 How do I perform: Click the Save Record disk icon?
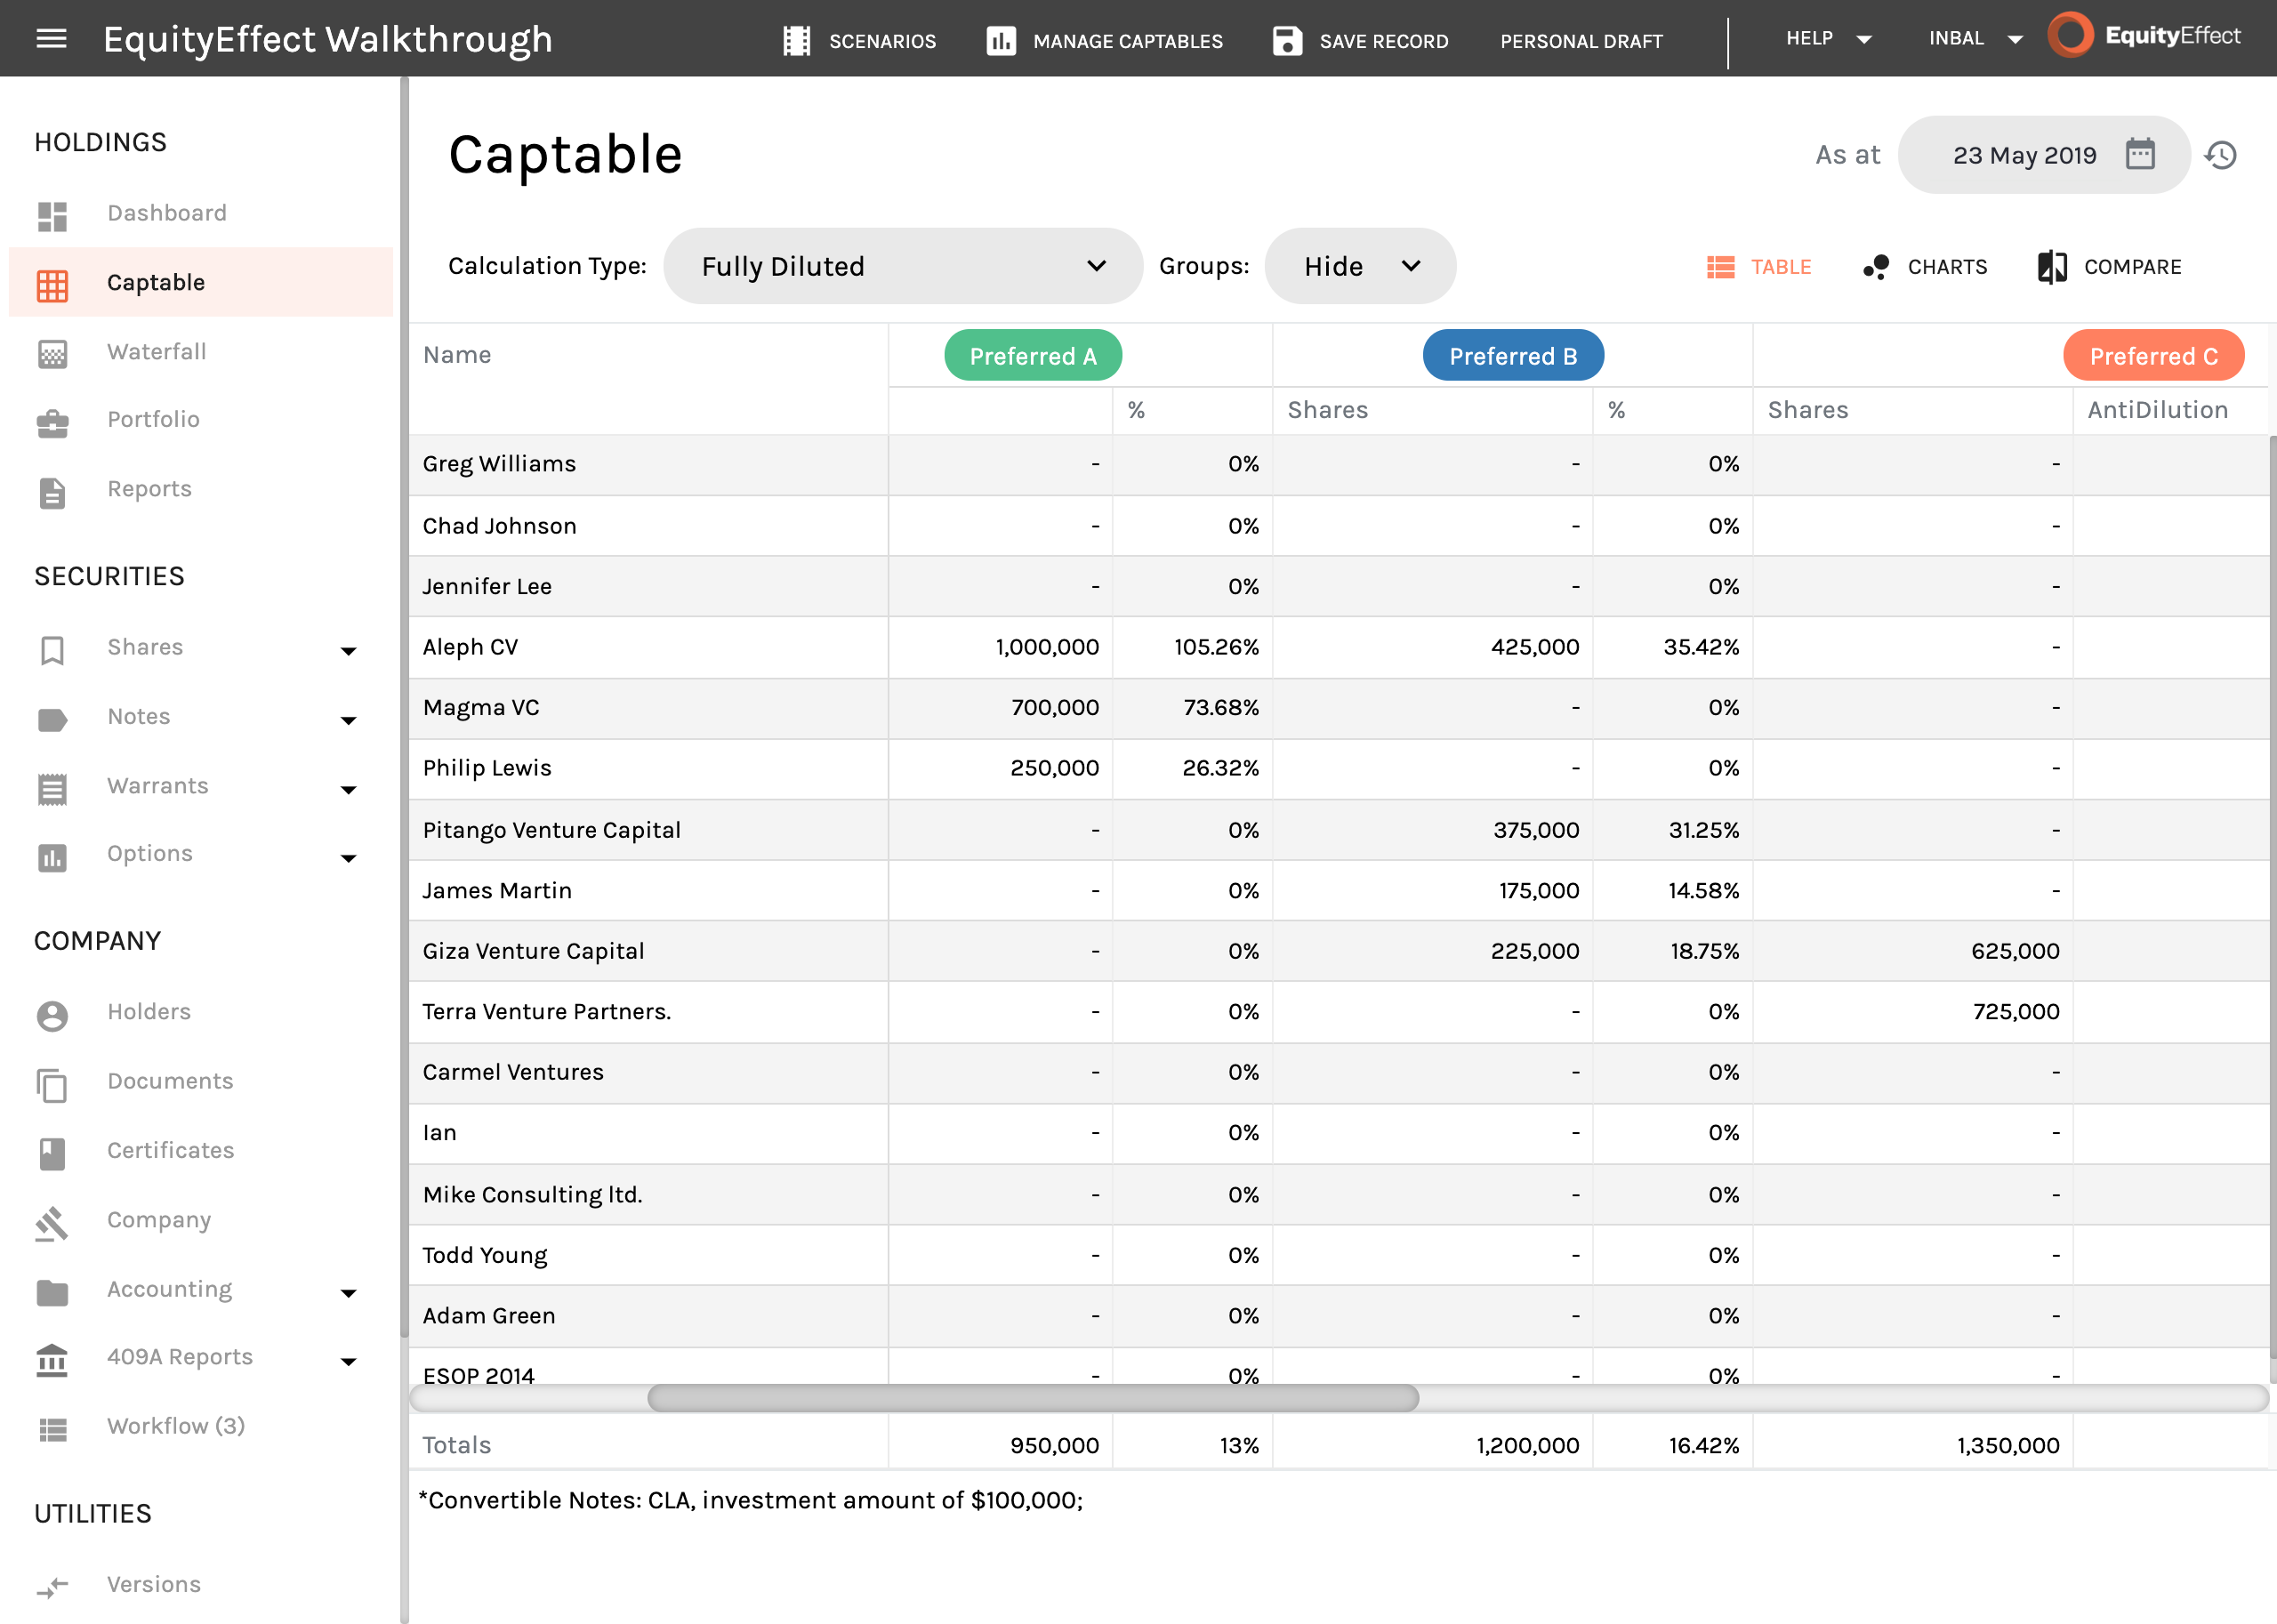pyautogui.click(x=1287, y=40)
